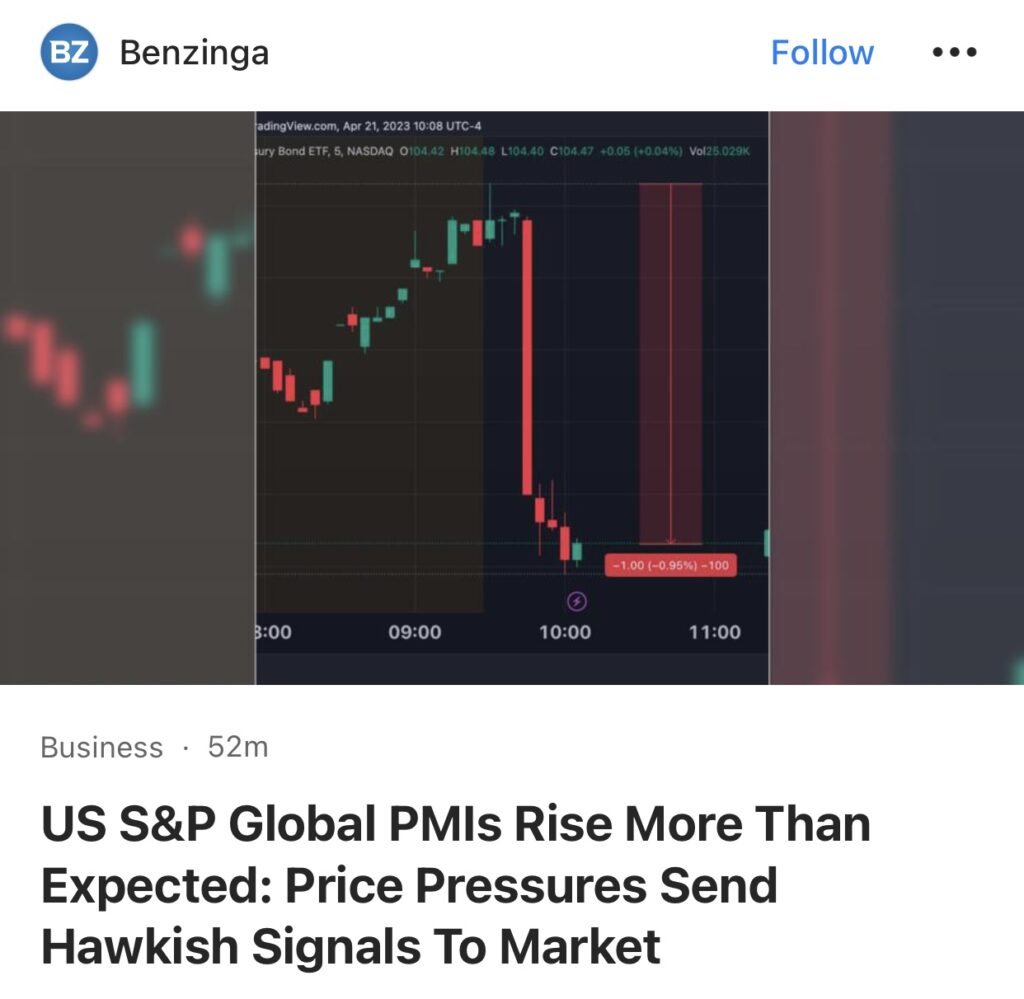1024x999 pixels.
Task: Click the red shaded measurement range box
Action: (x=671, y=364)
